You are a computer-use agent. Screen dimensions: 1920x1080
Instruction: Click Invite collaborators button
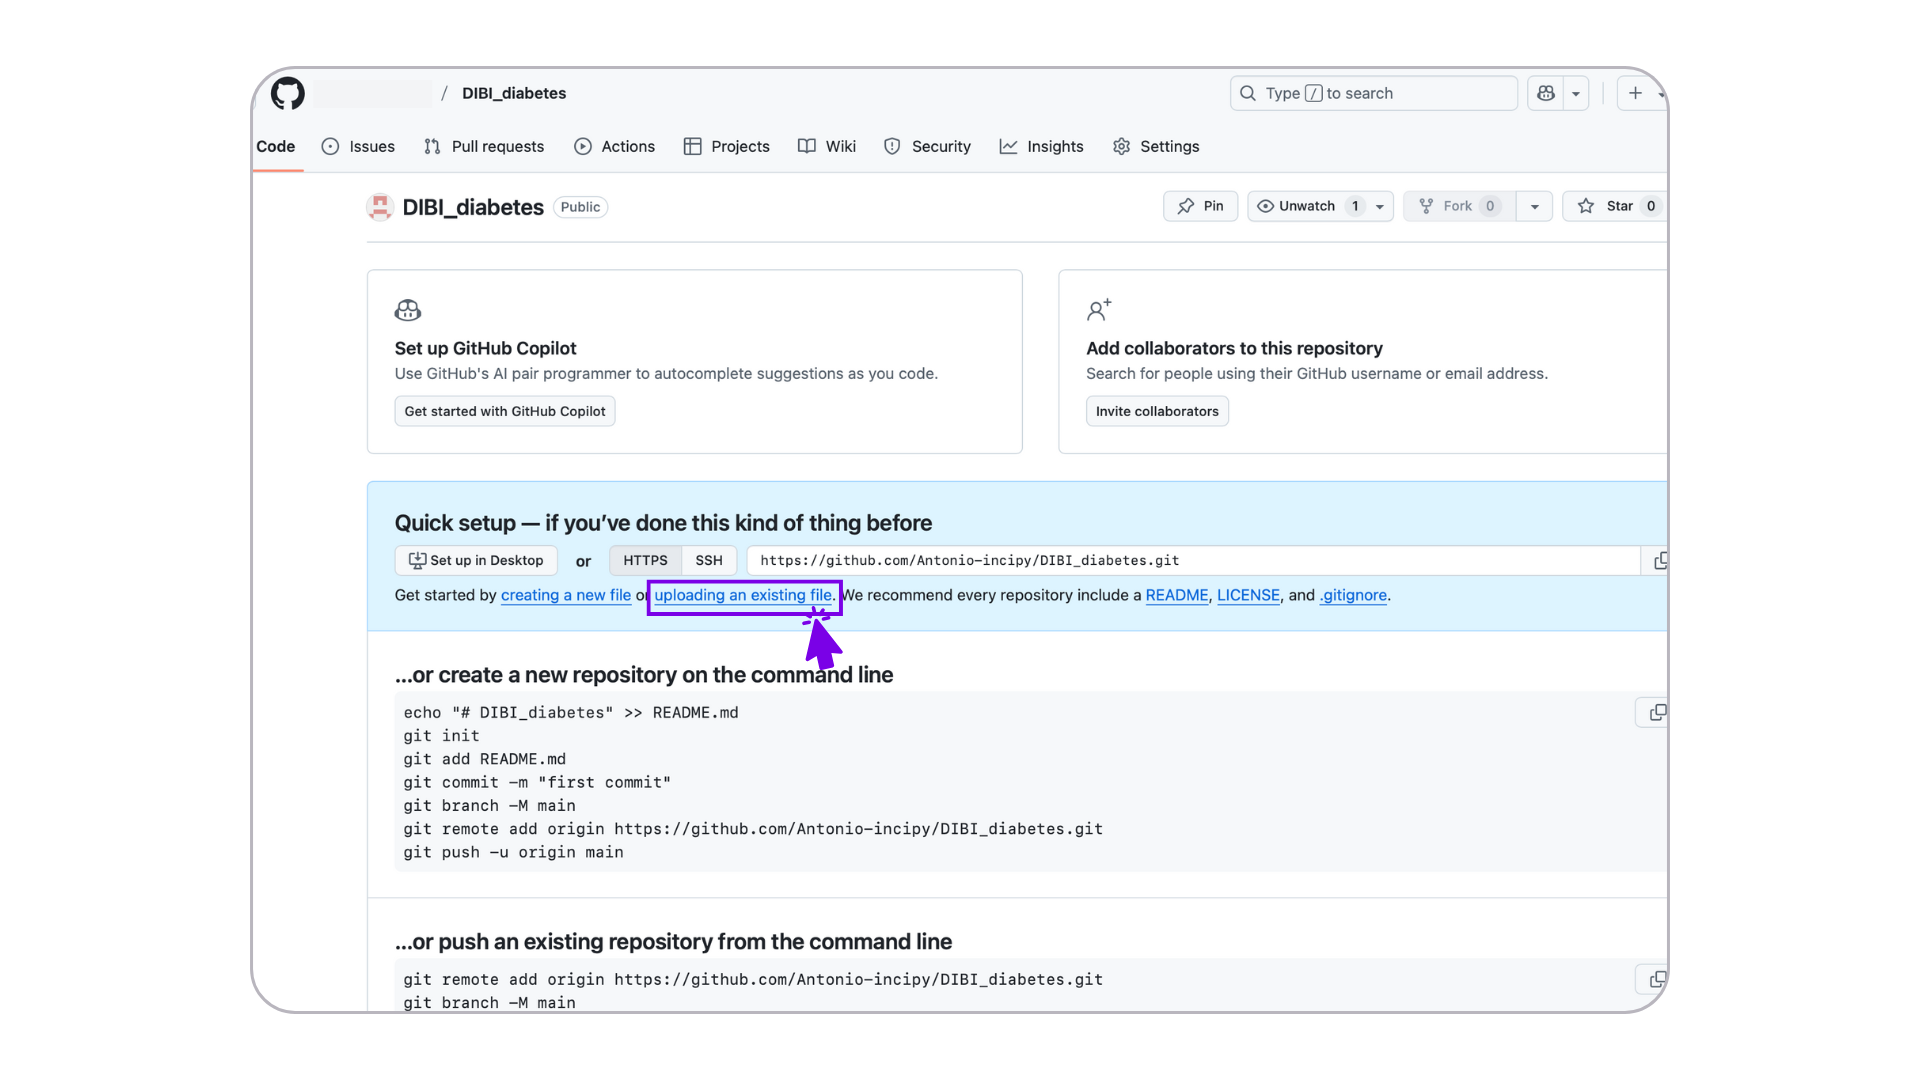(1157, 411)
